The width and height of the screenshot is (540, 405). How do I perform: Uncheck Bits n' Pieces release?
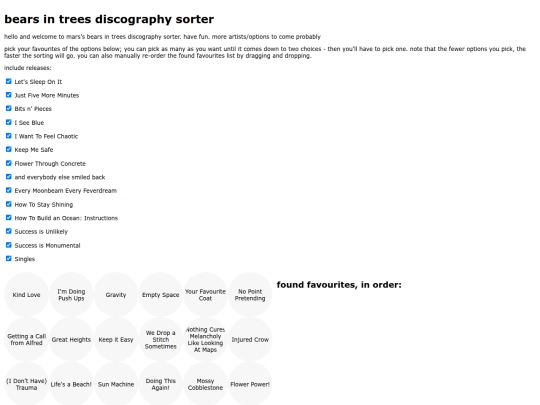pyautogui.click(x=9, y=108)
